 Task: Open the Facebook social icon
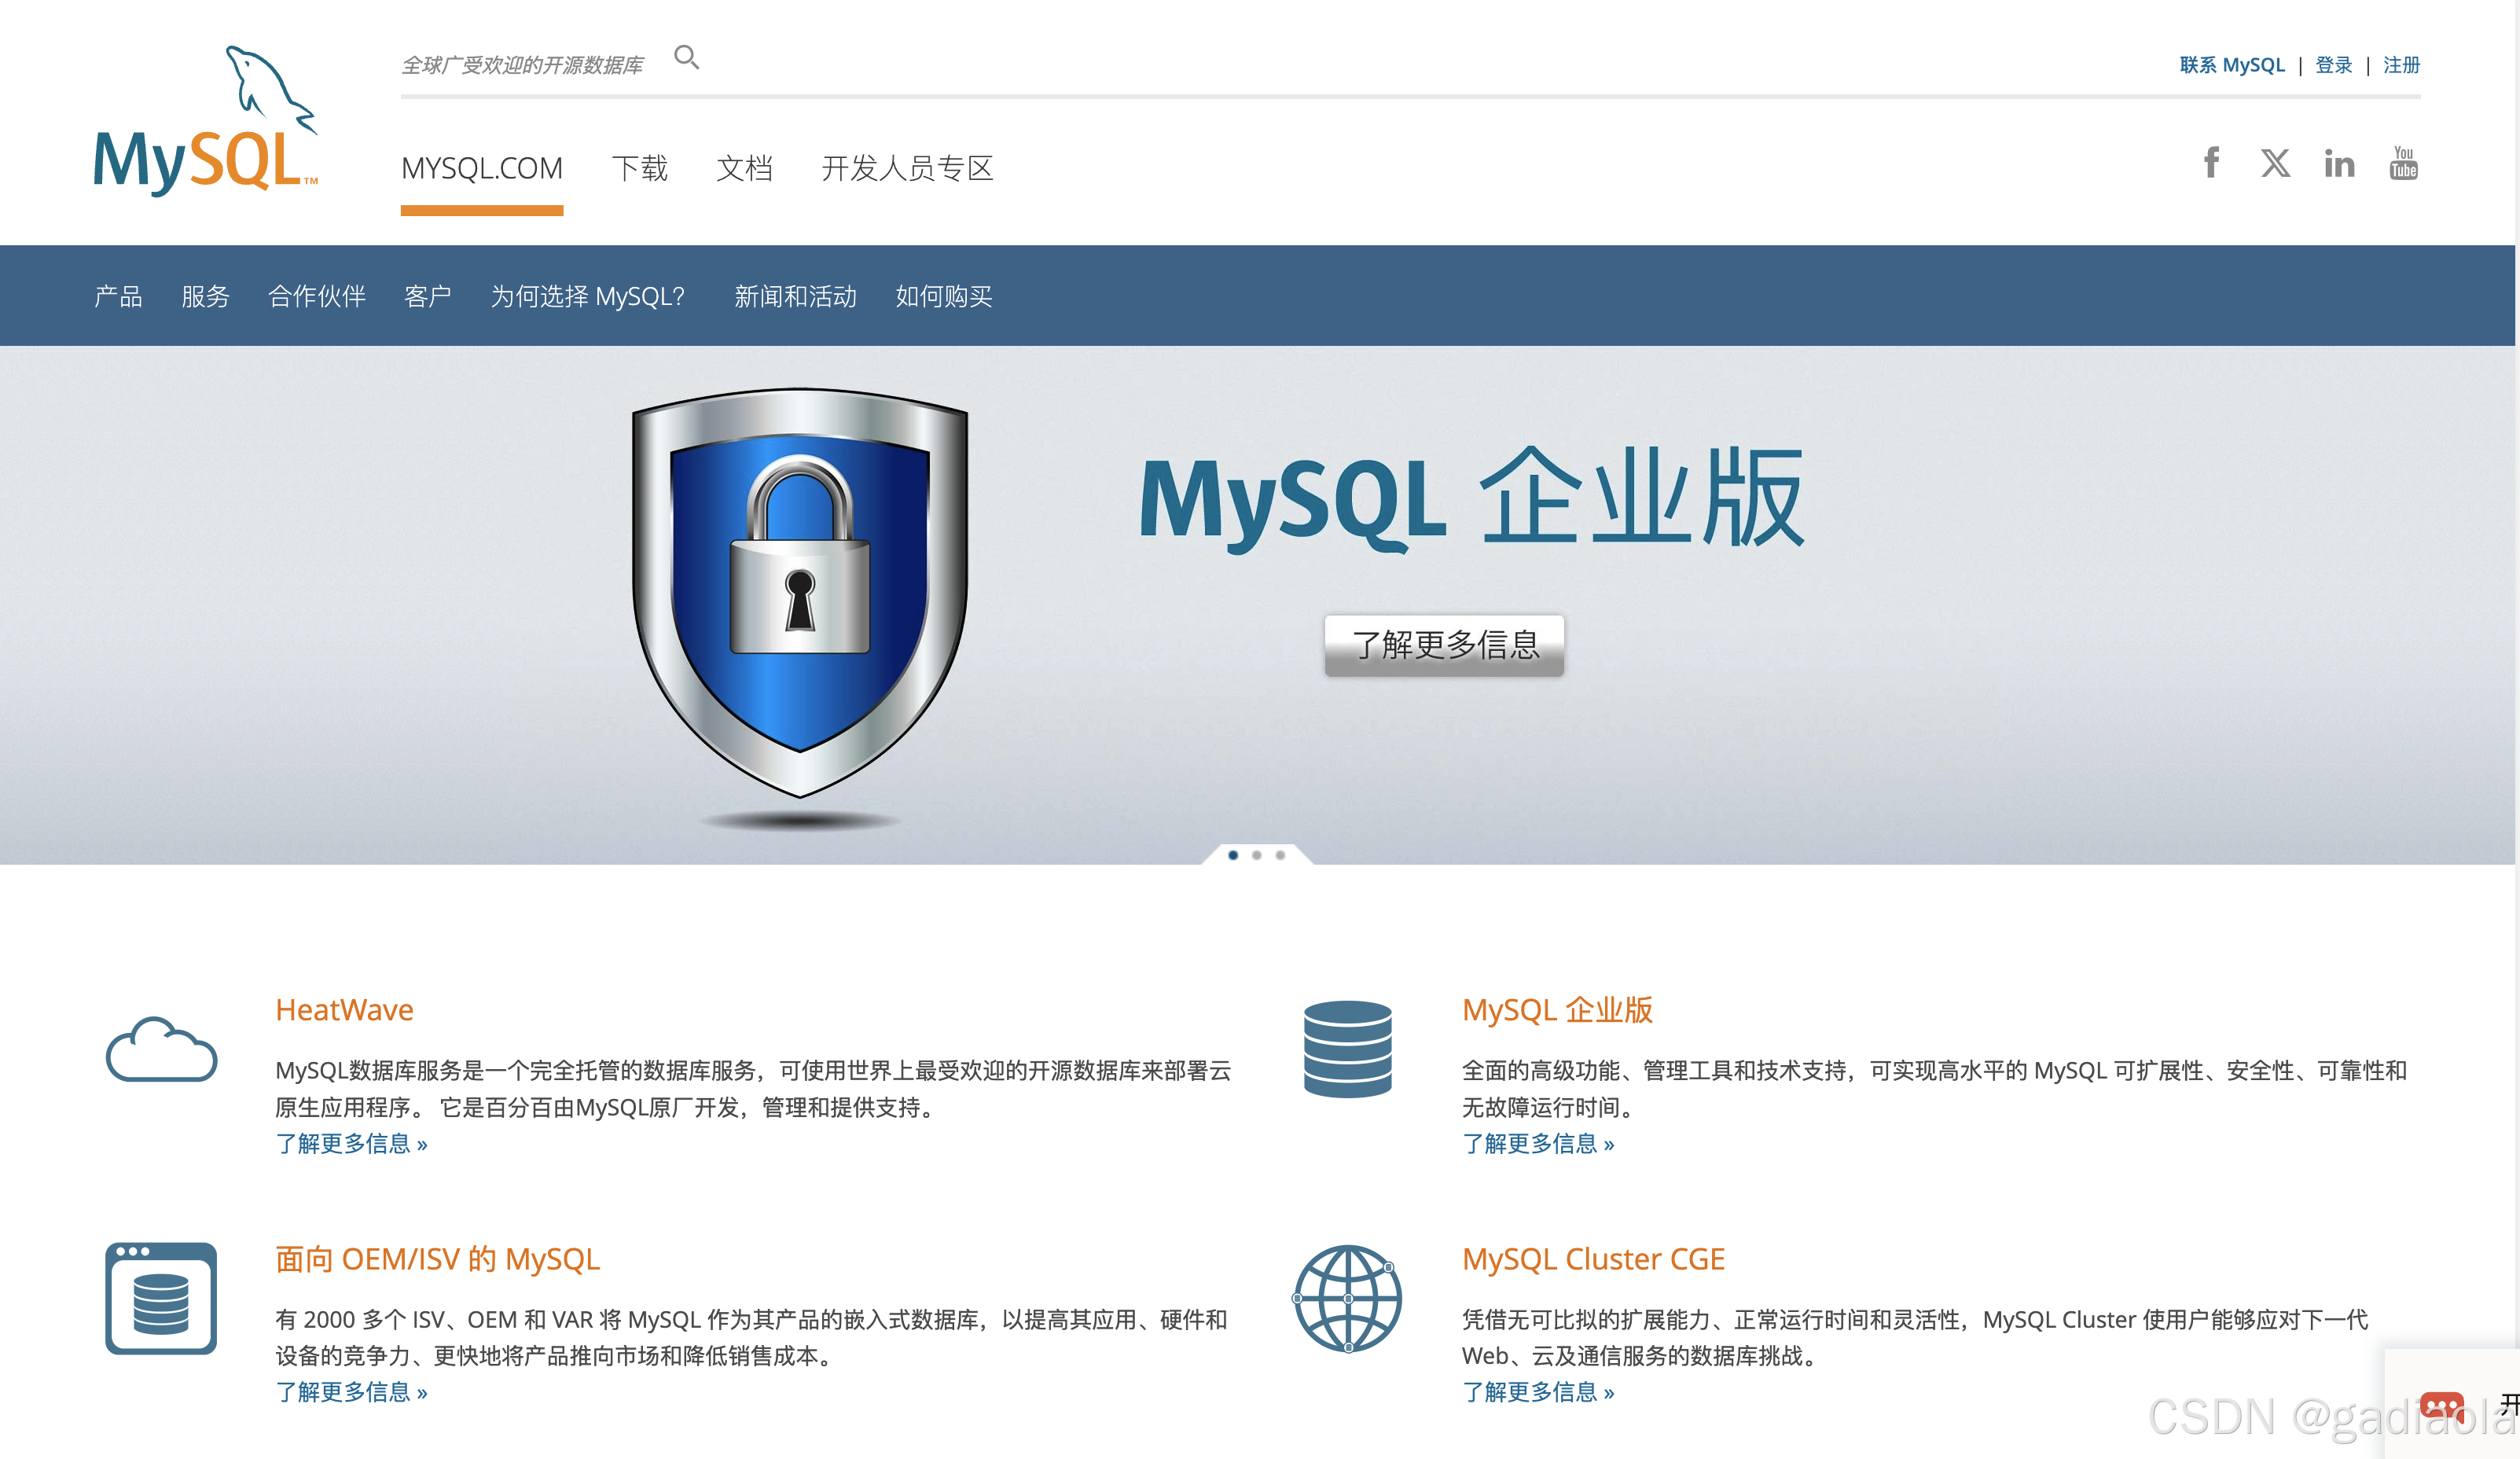coord(2211,163)
